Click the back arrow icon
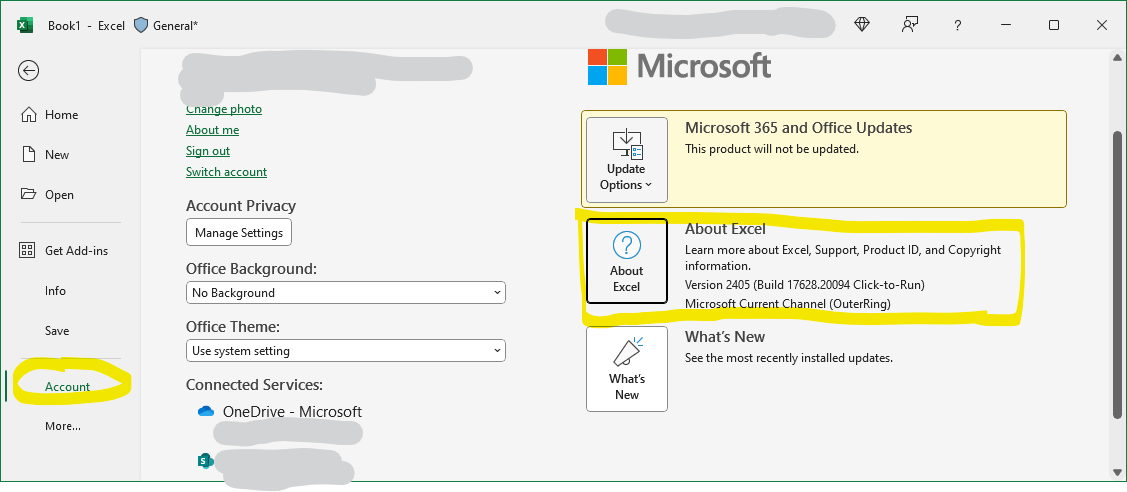This screenshot has width=1127, height=492. click(x=29, y=70)
